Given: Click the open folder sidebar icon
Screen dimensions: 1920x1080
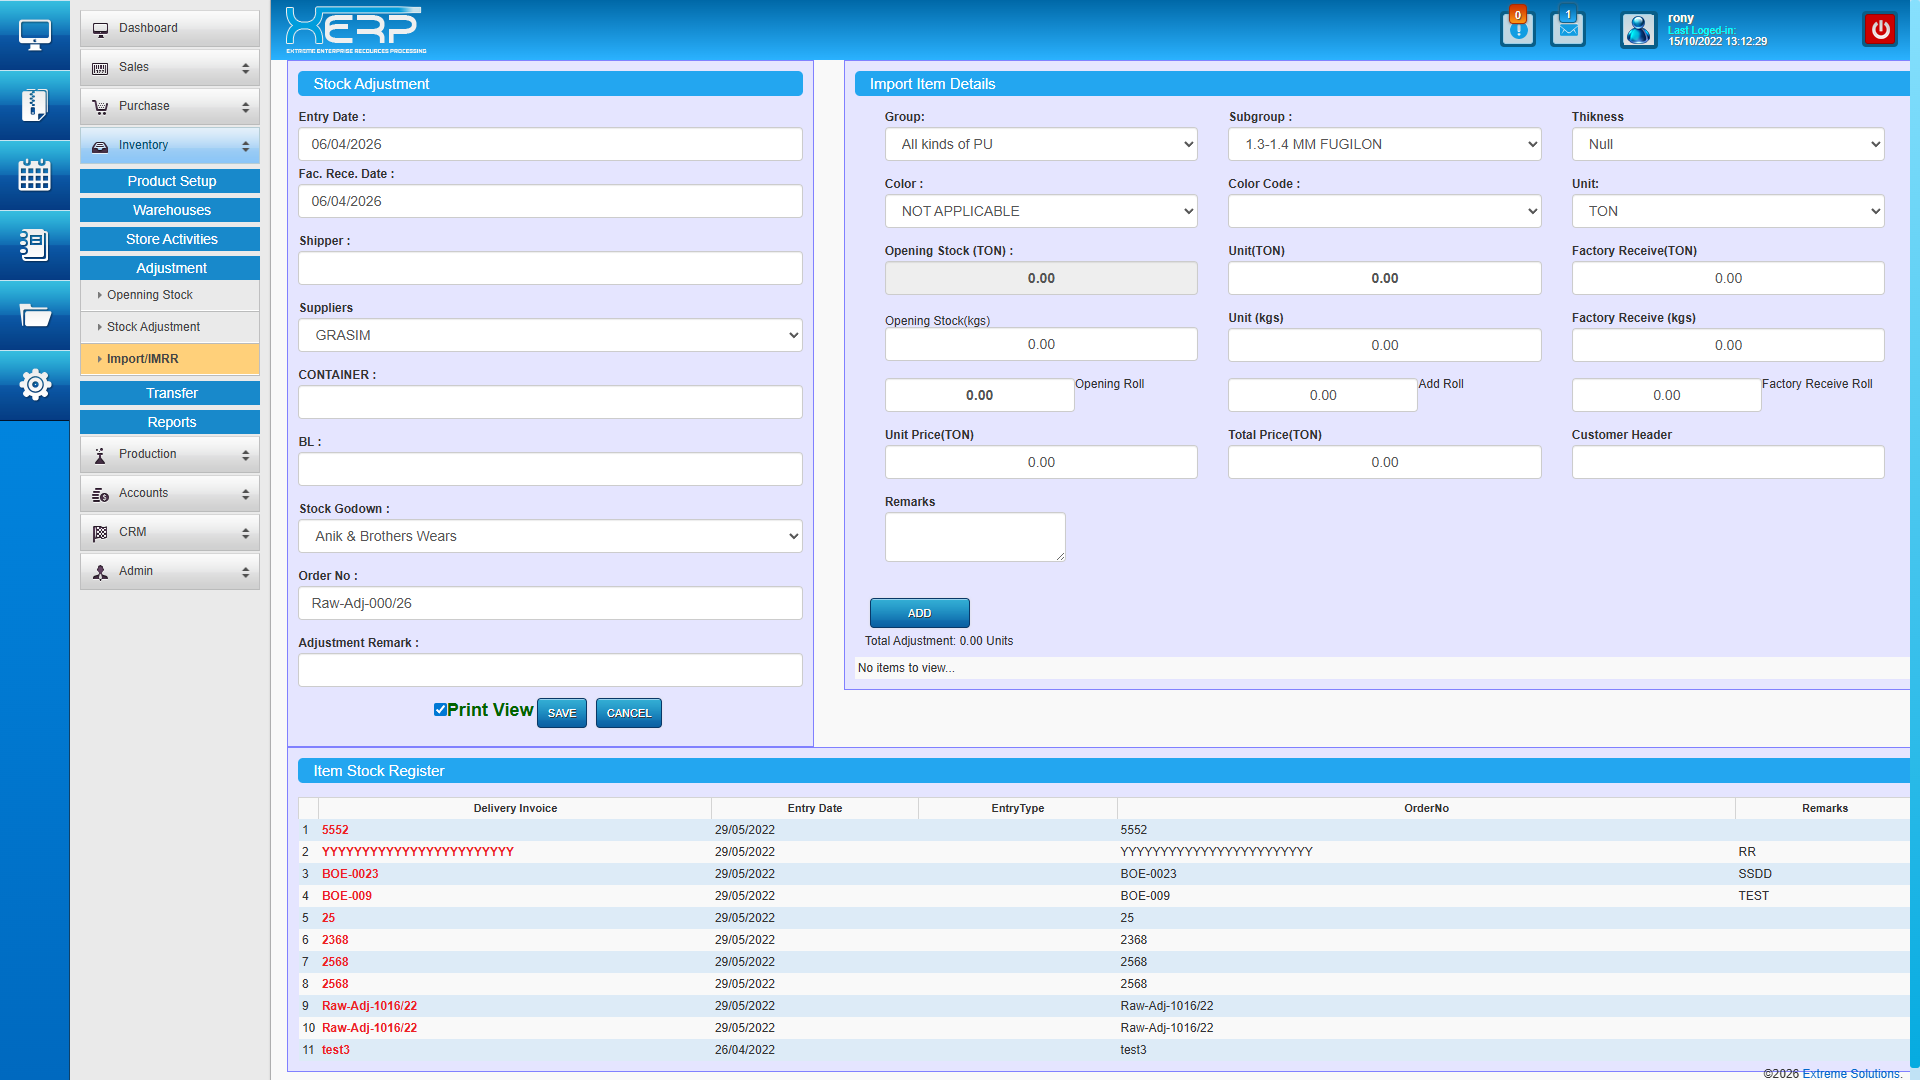Looking at the screenshot, I should 34,316.
